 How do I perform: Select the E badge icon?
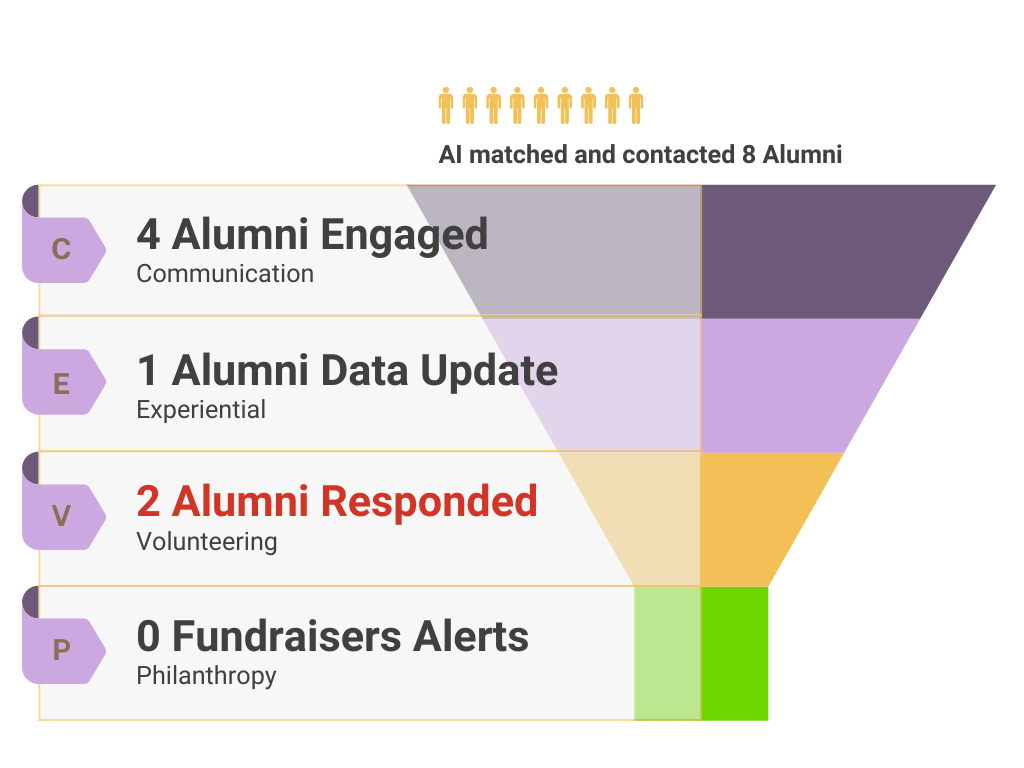click(x=62, y=382)
